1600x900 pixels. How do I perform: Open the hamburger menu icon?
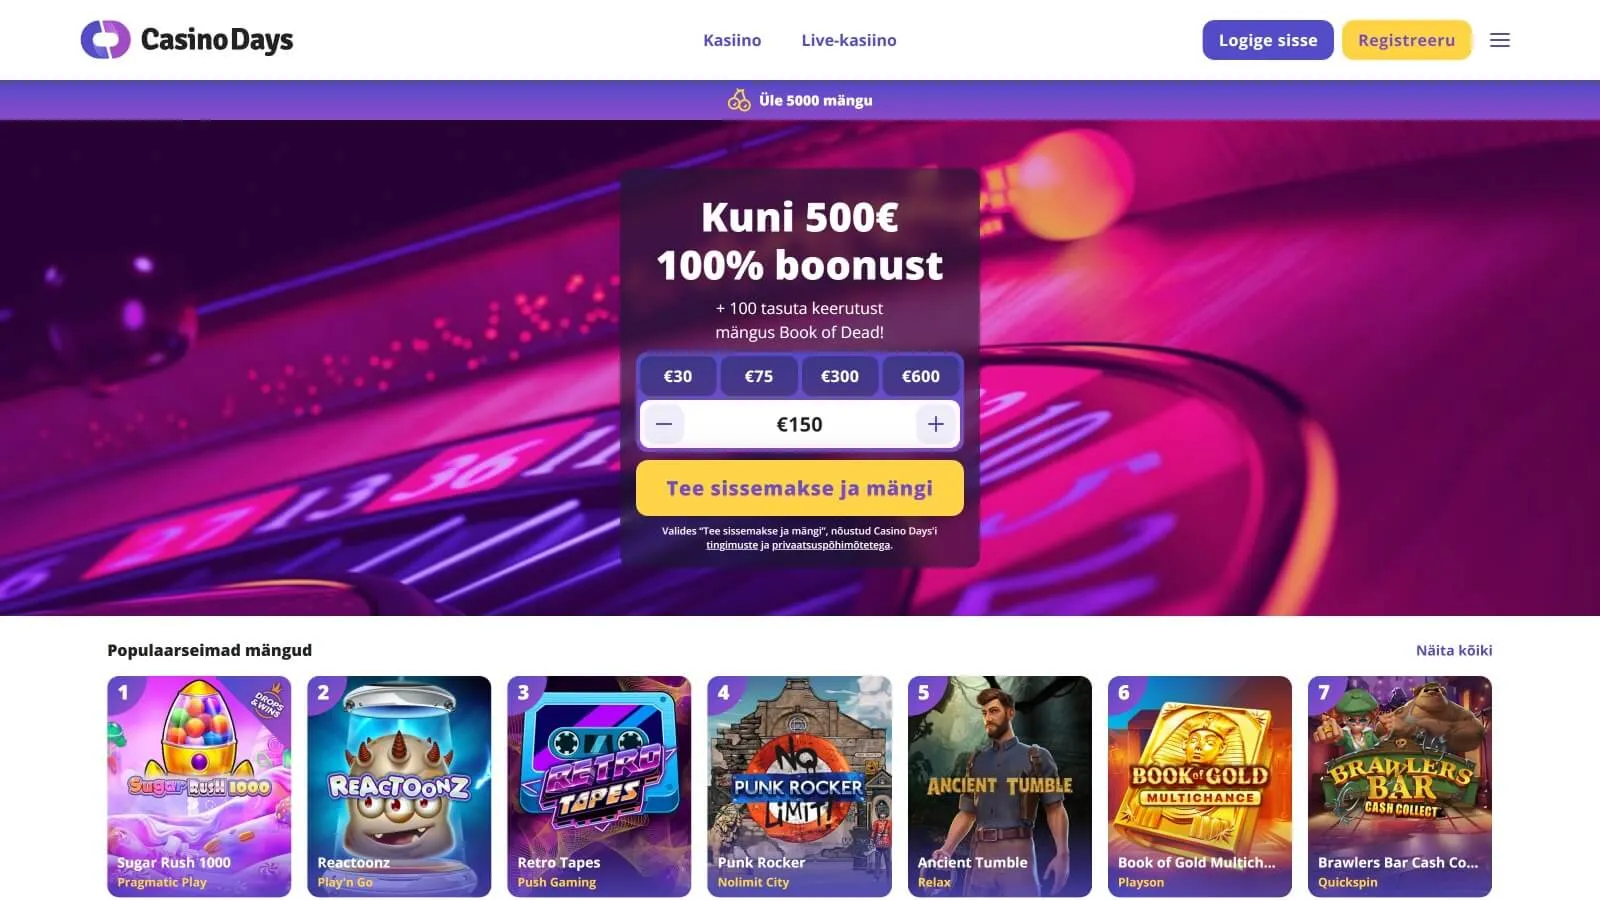click(x=1499, y=40)
